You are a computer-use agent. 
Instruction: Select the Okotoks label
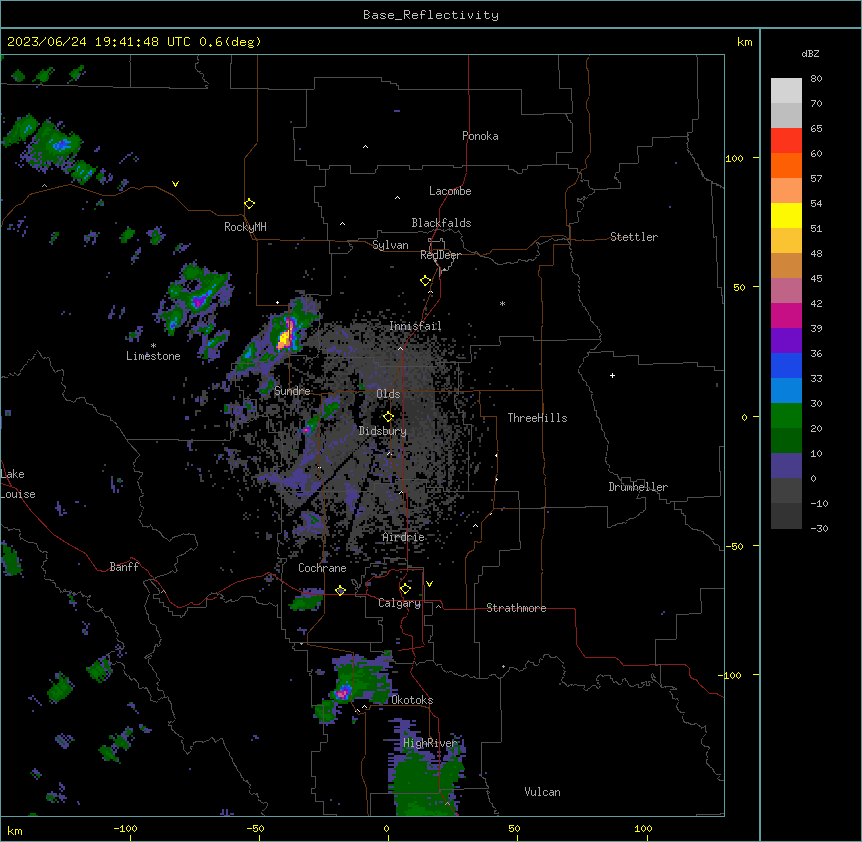tap(412, 700)
